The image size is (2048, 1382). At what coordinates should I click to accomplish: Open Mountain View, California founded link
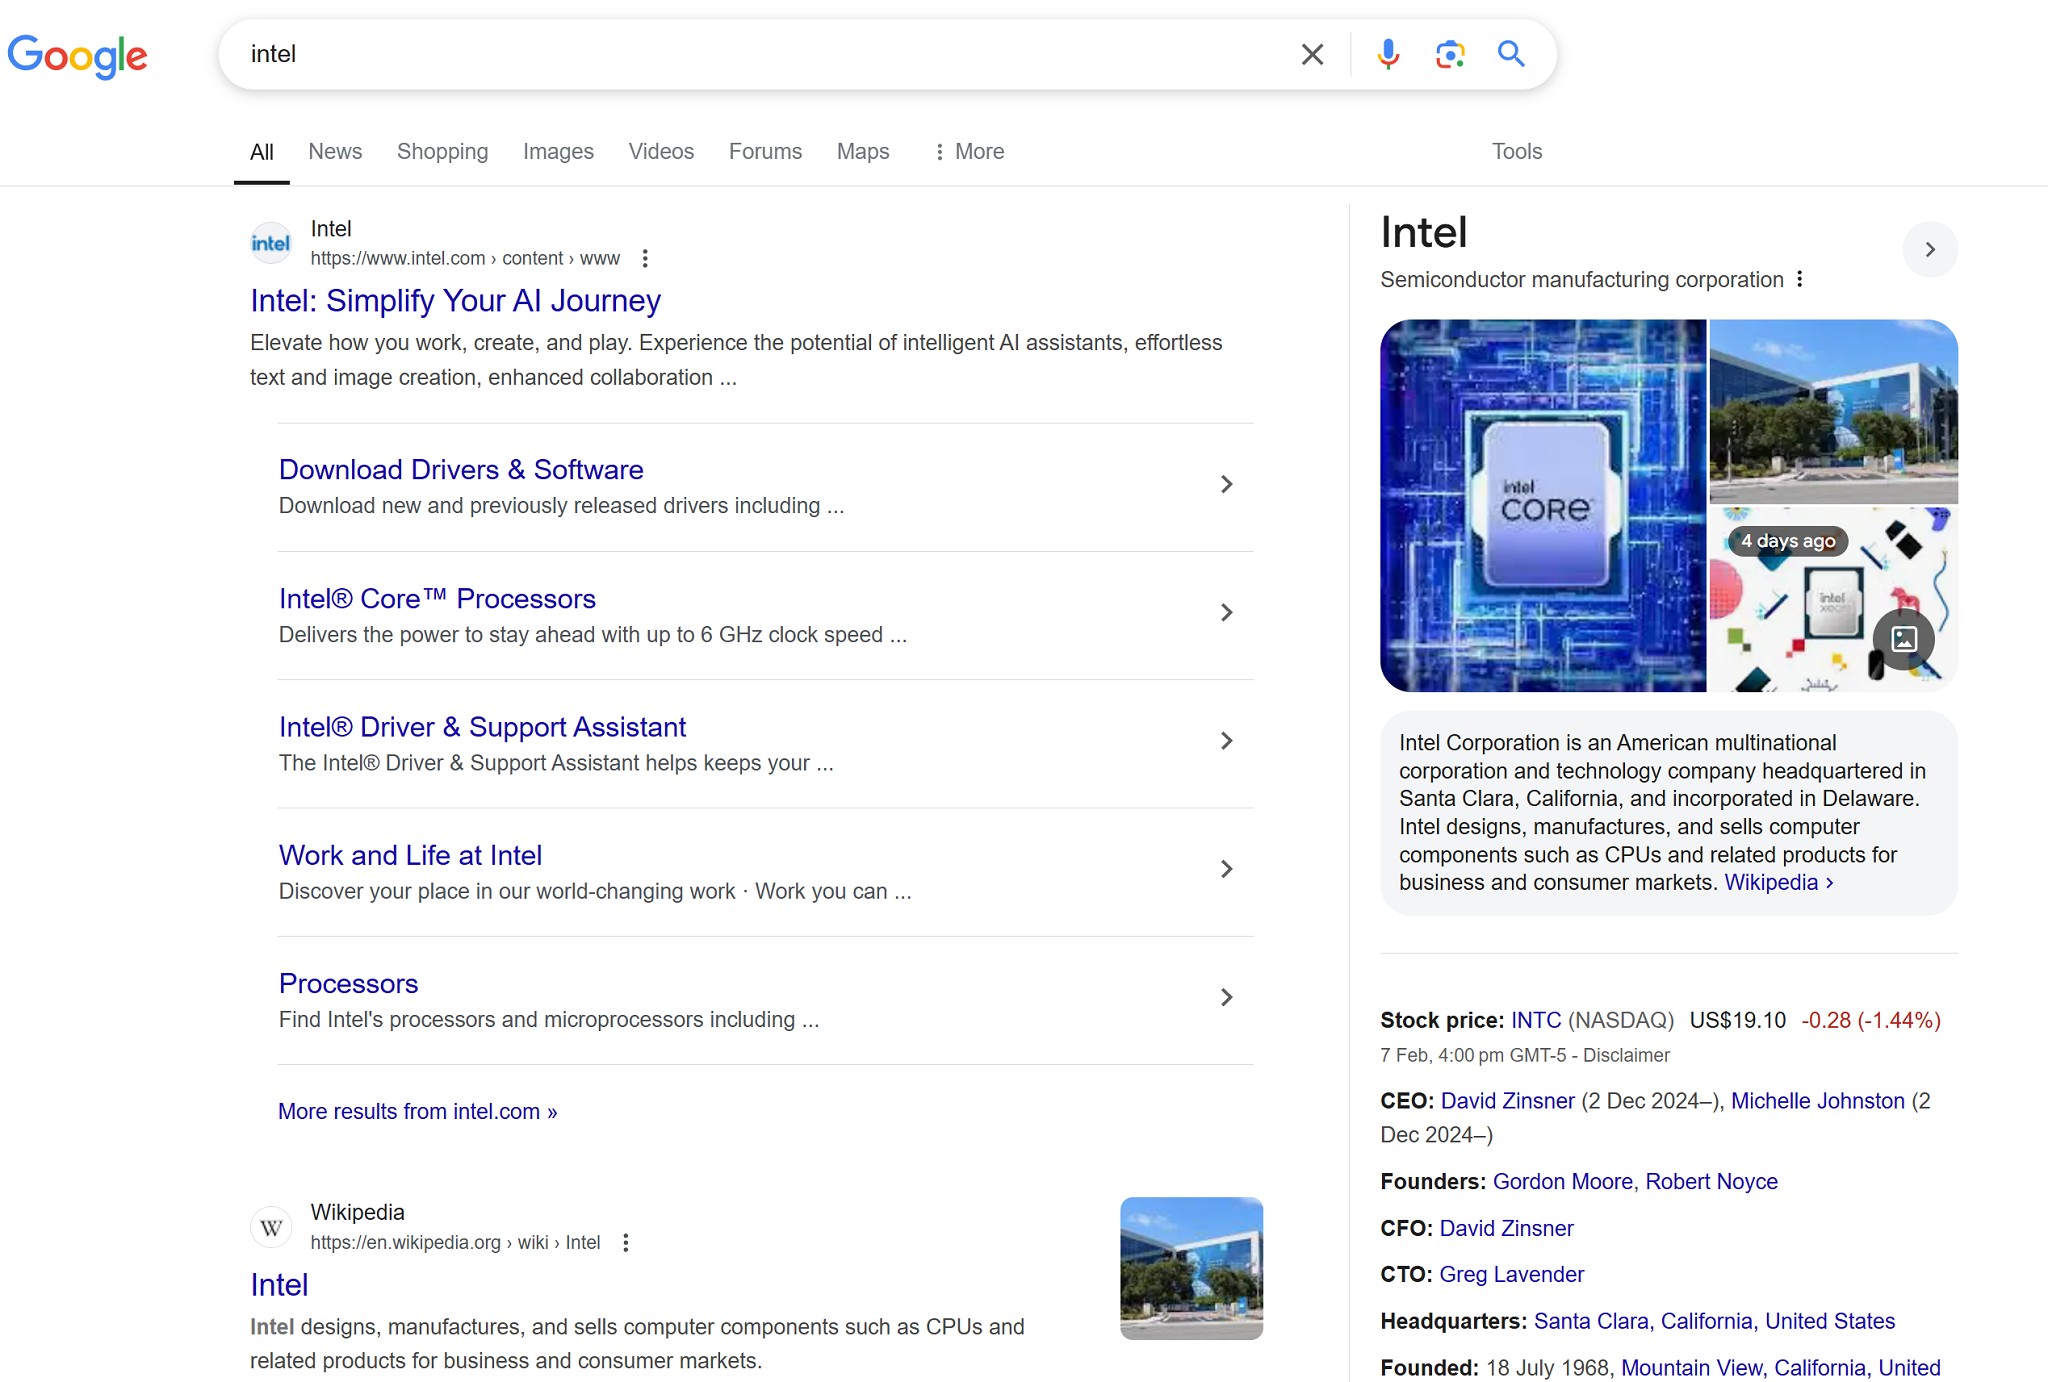pos(1780,1368)
